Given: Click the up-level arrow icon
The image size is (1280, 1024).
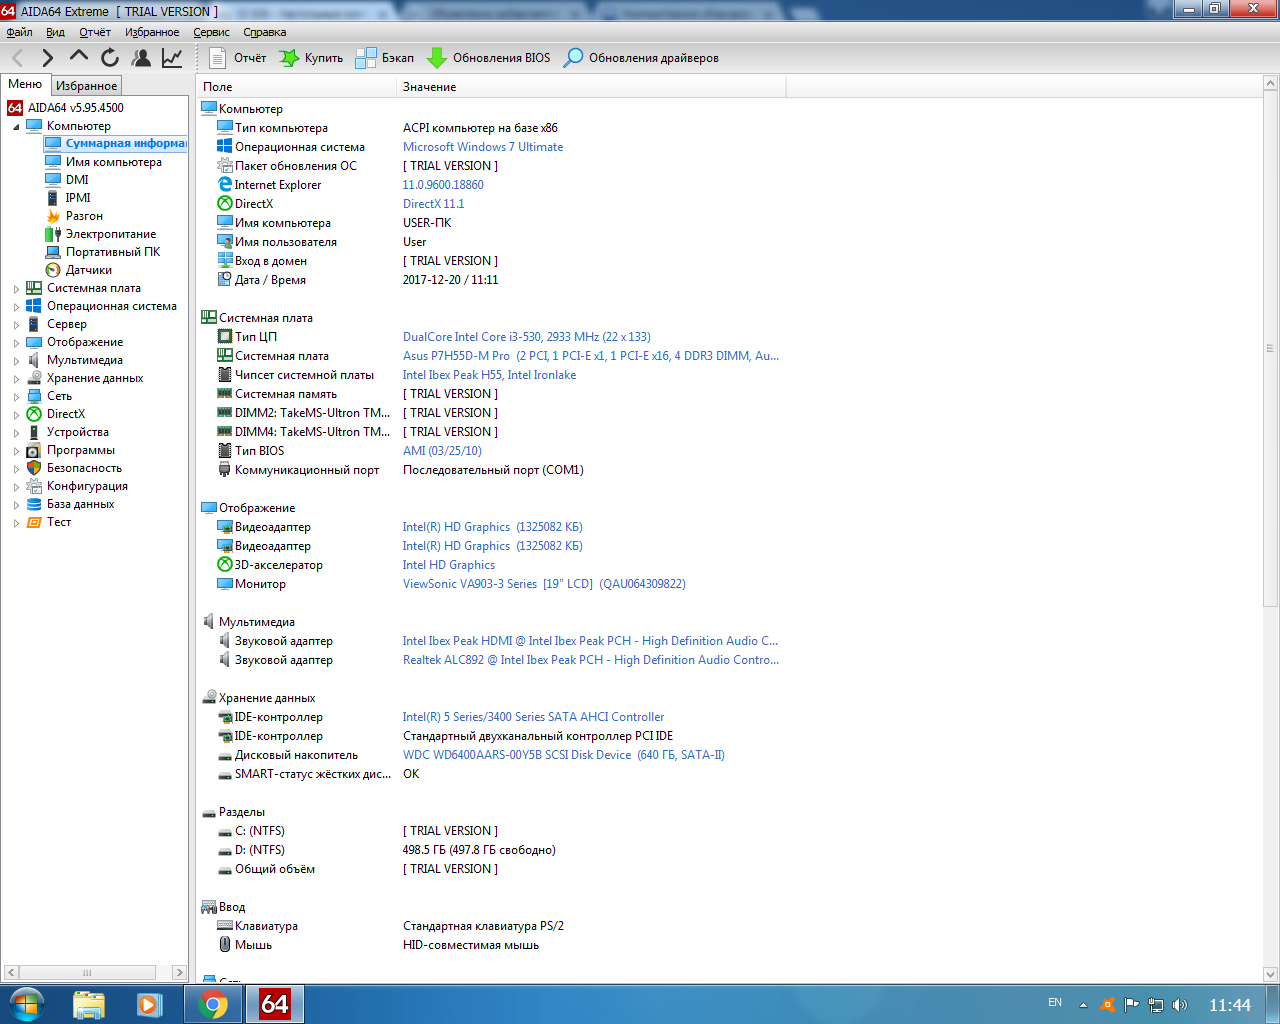Looking at the screenshot, I should coord(79,57).
